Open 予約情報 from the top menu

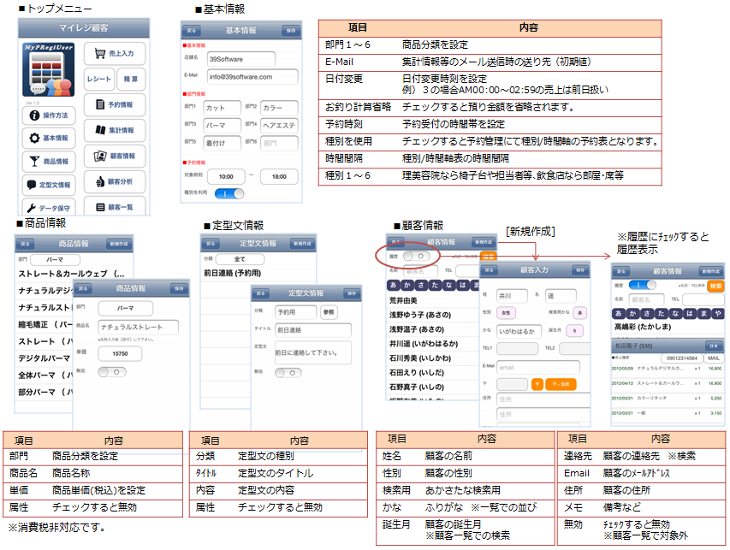tap(115, 105)
